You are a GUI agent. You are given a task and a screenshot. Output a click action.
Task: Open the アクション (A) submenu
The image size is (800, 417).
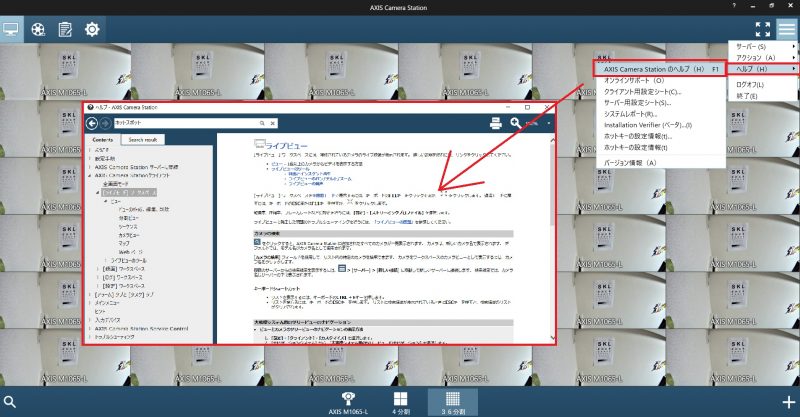click(763, 58)
